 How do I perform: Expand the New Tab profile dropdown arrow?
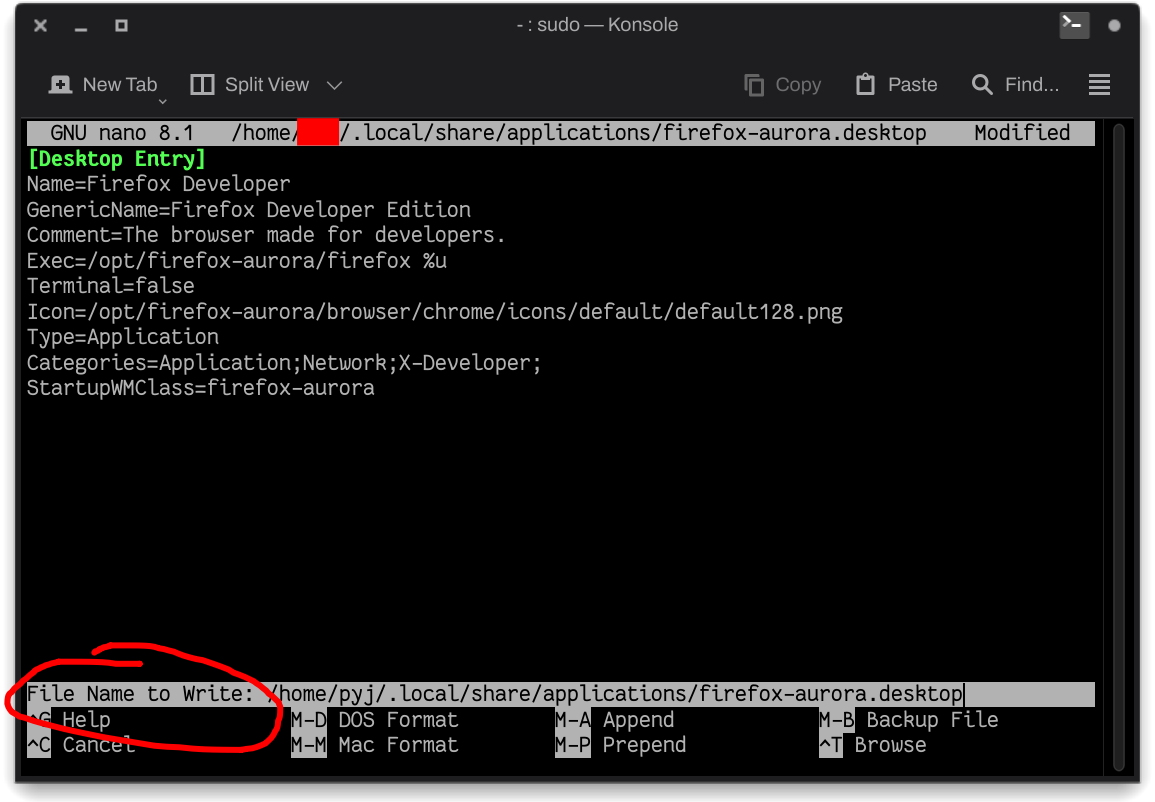(163, 101)
